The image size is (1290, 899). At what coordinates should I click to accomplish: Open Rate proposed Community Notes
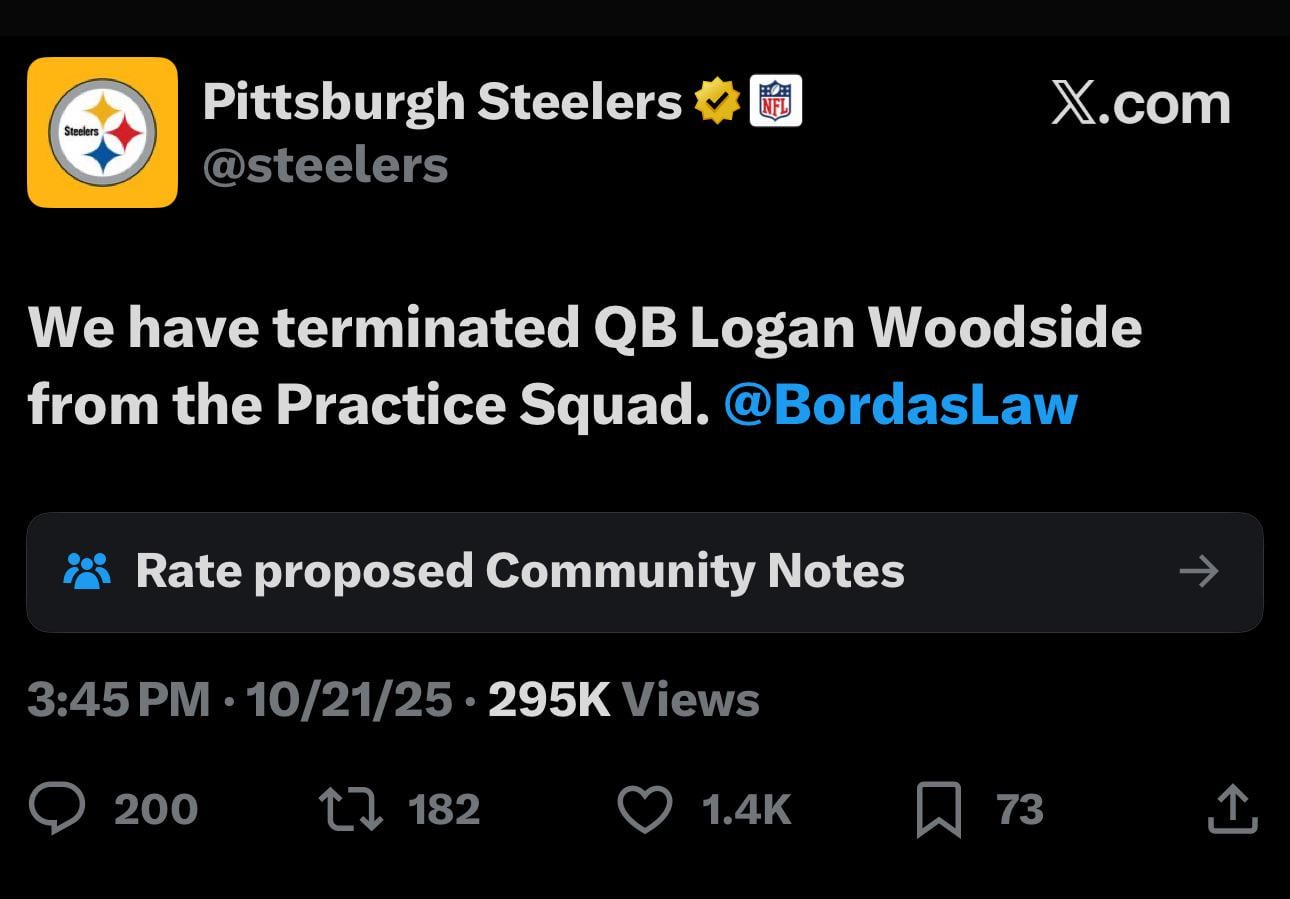520,571
